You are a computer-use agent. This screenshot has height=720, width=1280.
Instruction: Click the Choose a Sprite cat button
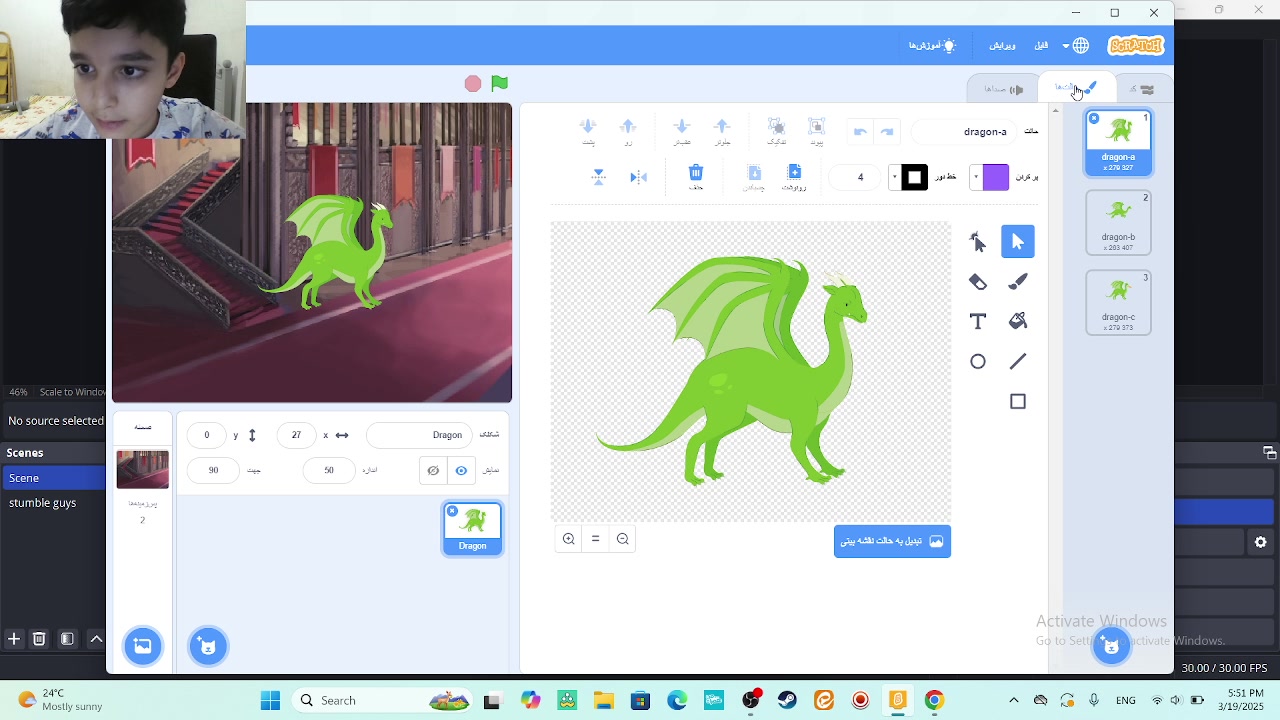tap(208, 646)
